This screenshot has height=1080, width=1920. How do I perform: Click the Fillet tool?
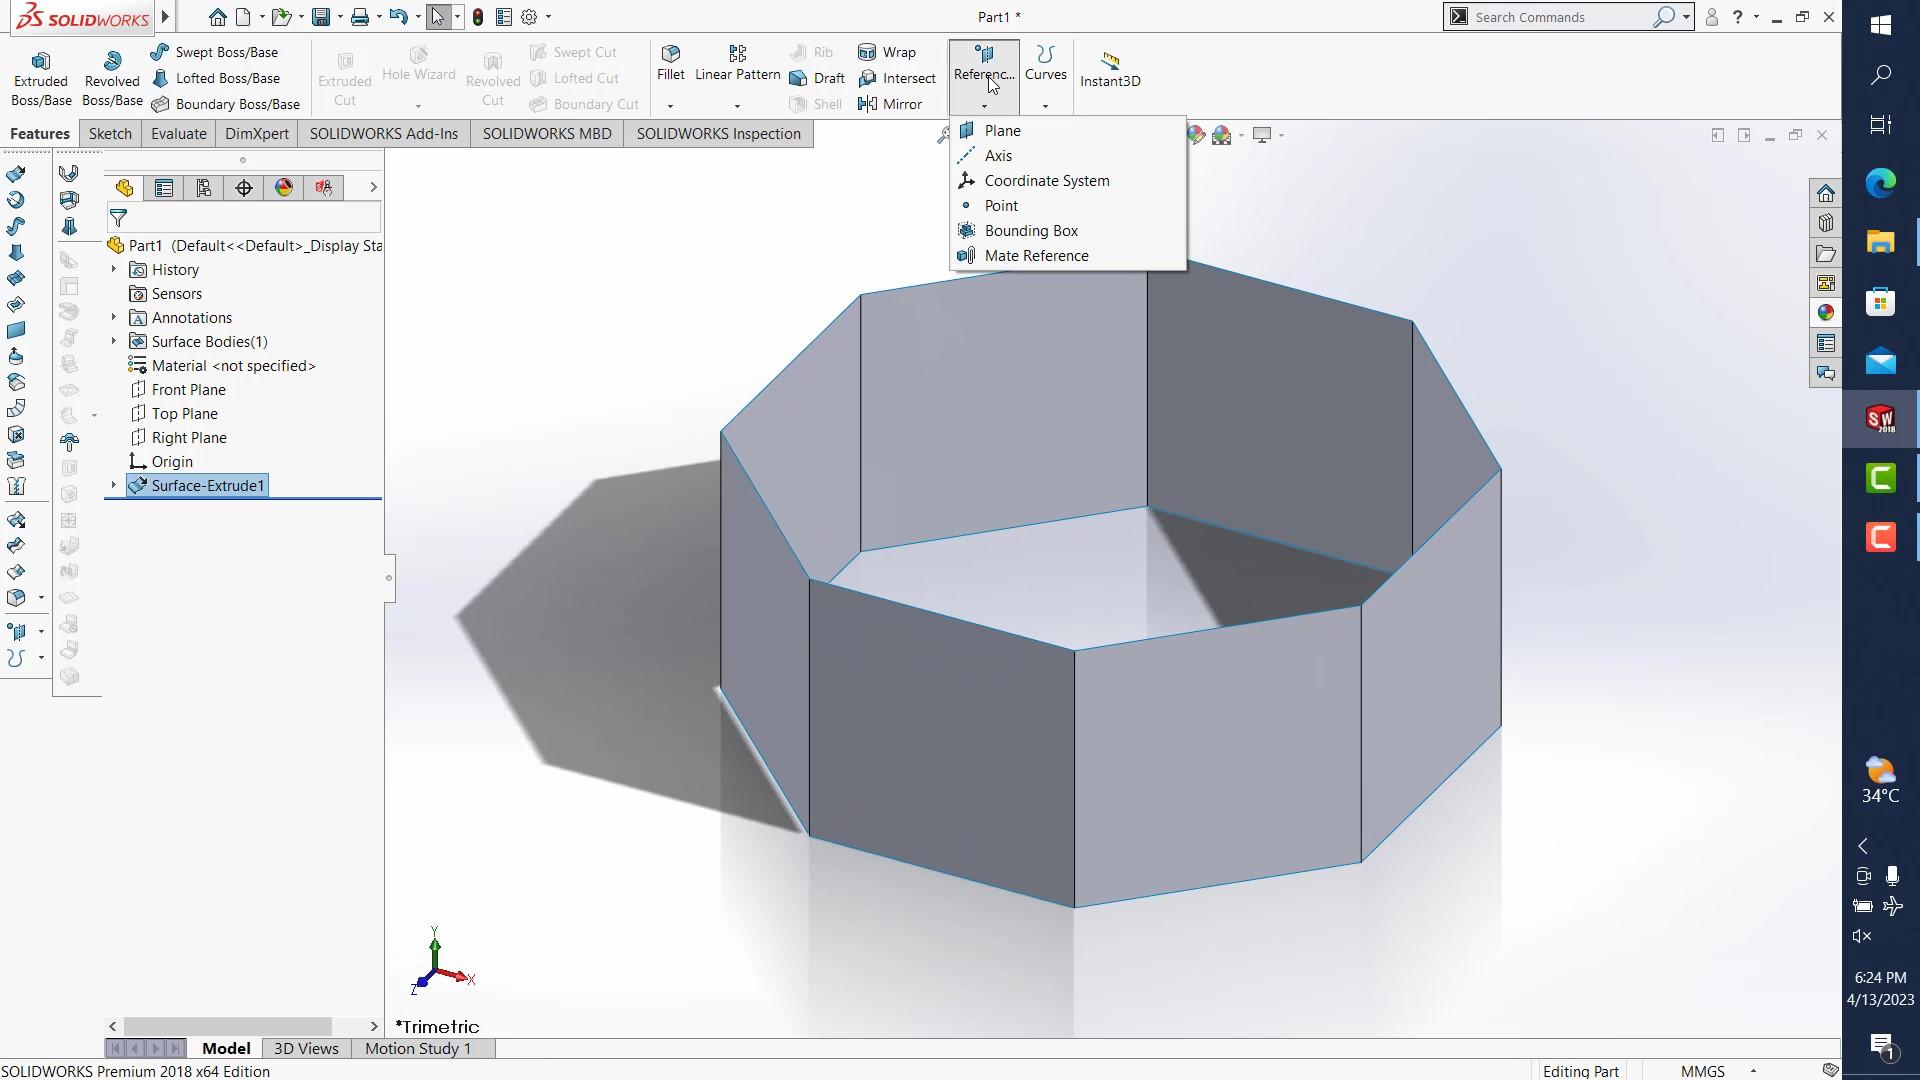[671, 63]
